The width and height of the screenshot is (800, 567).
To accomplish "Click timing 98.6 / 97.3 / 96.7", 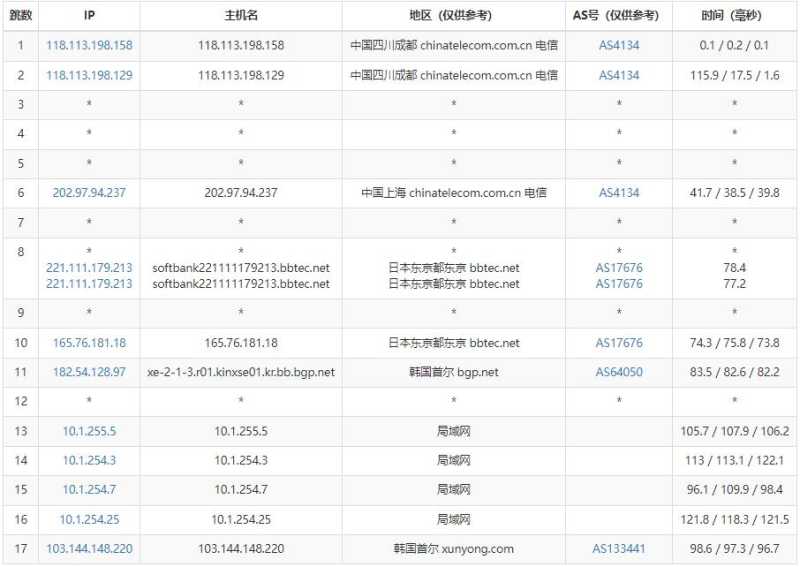I will tap(734, 549).
